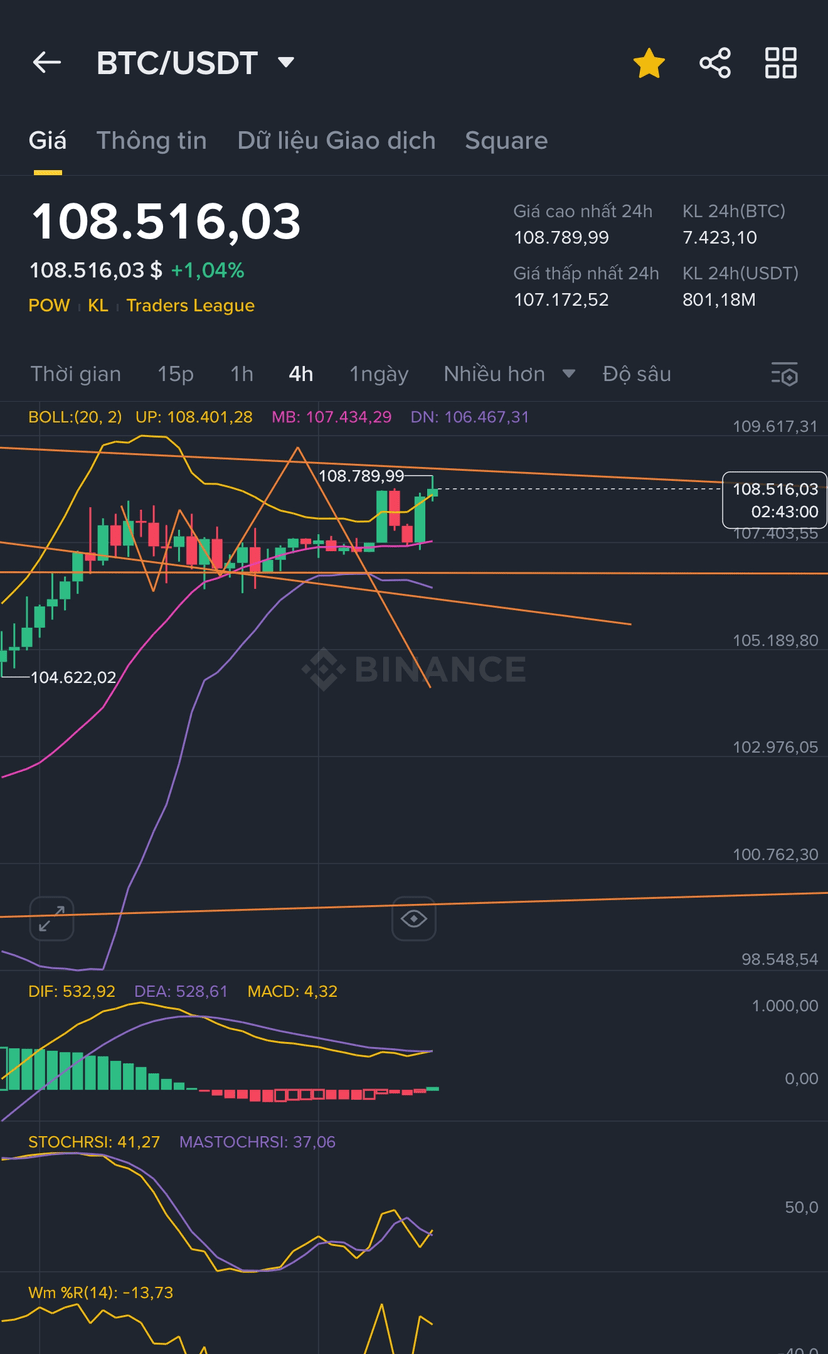The image size is (828, 1354).
Task: Tap the DEA: 528,61 label
Action: point(181,992)
